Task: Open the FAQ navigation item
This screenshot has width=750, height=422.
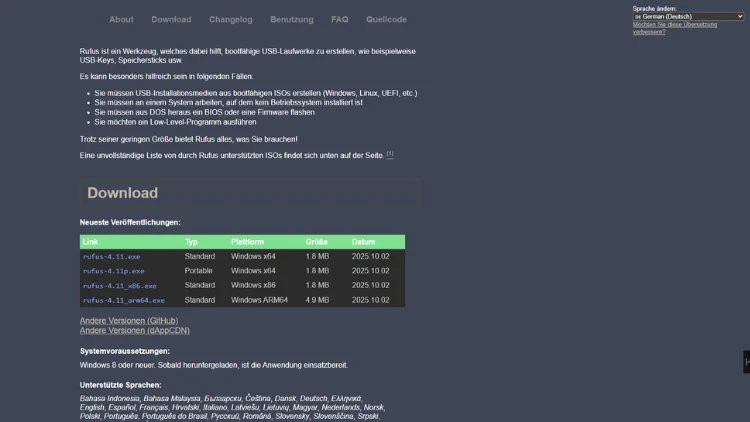Action: point(340,19)
